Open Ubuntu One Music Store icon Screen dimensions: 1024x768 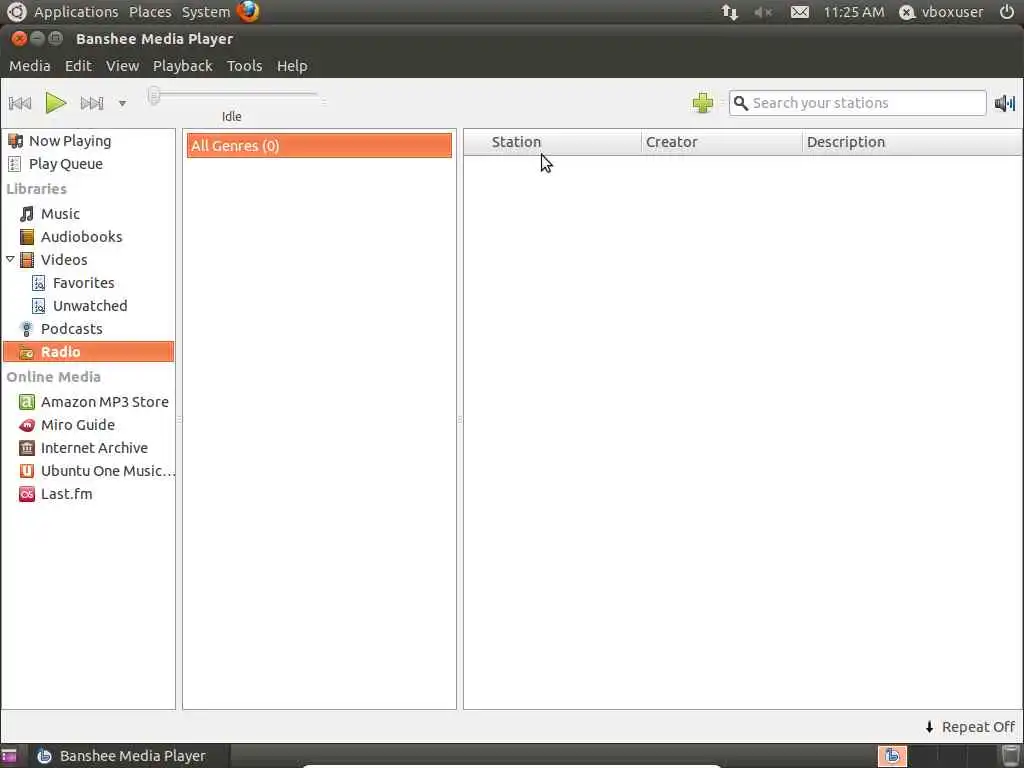click(27, 471)
